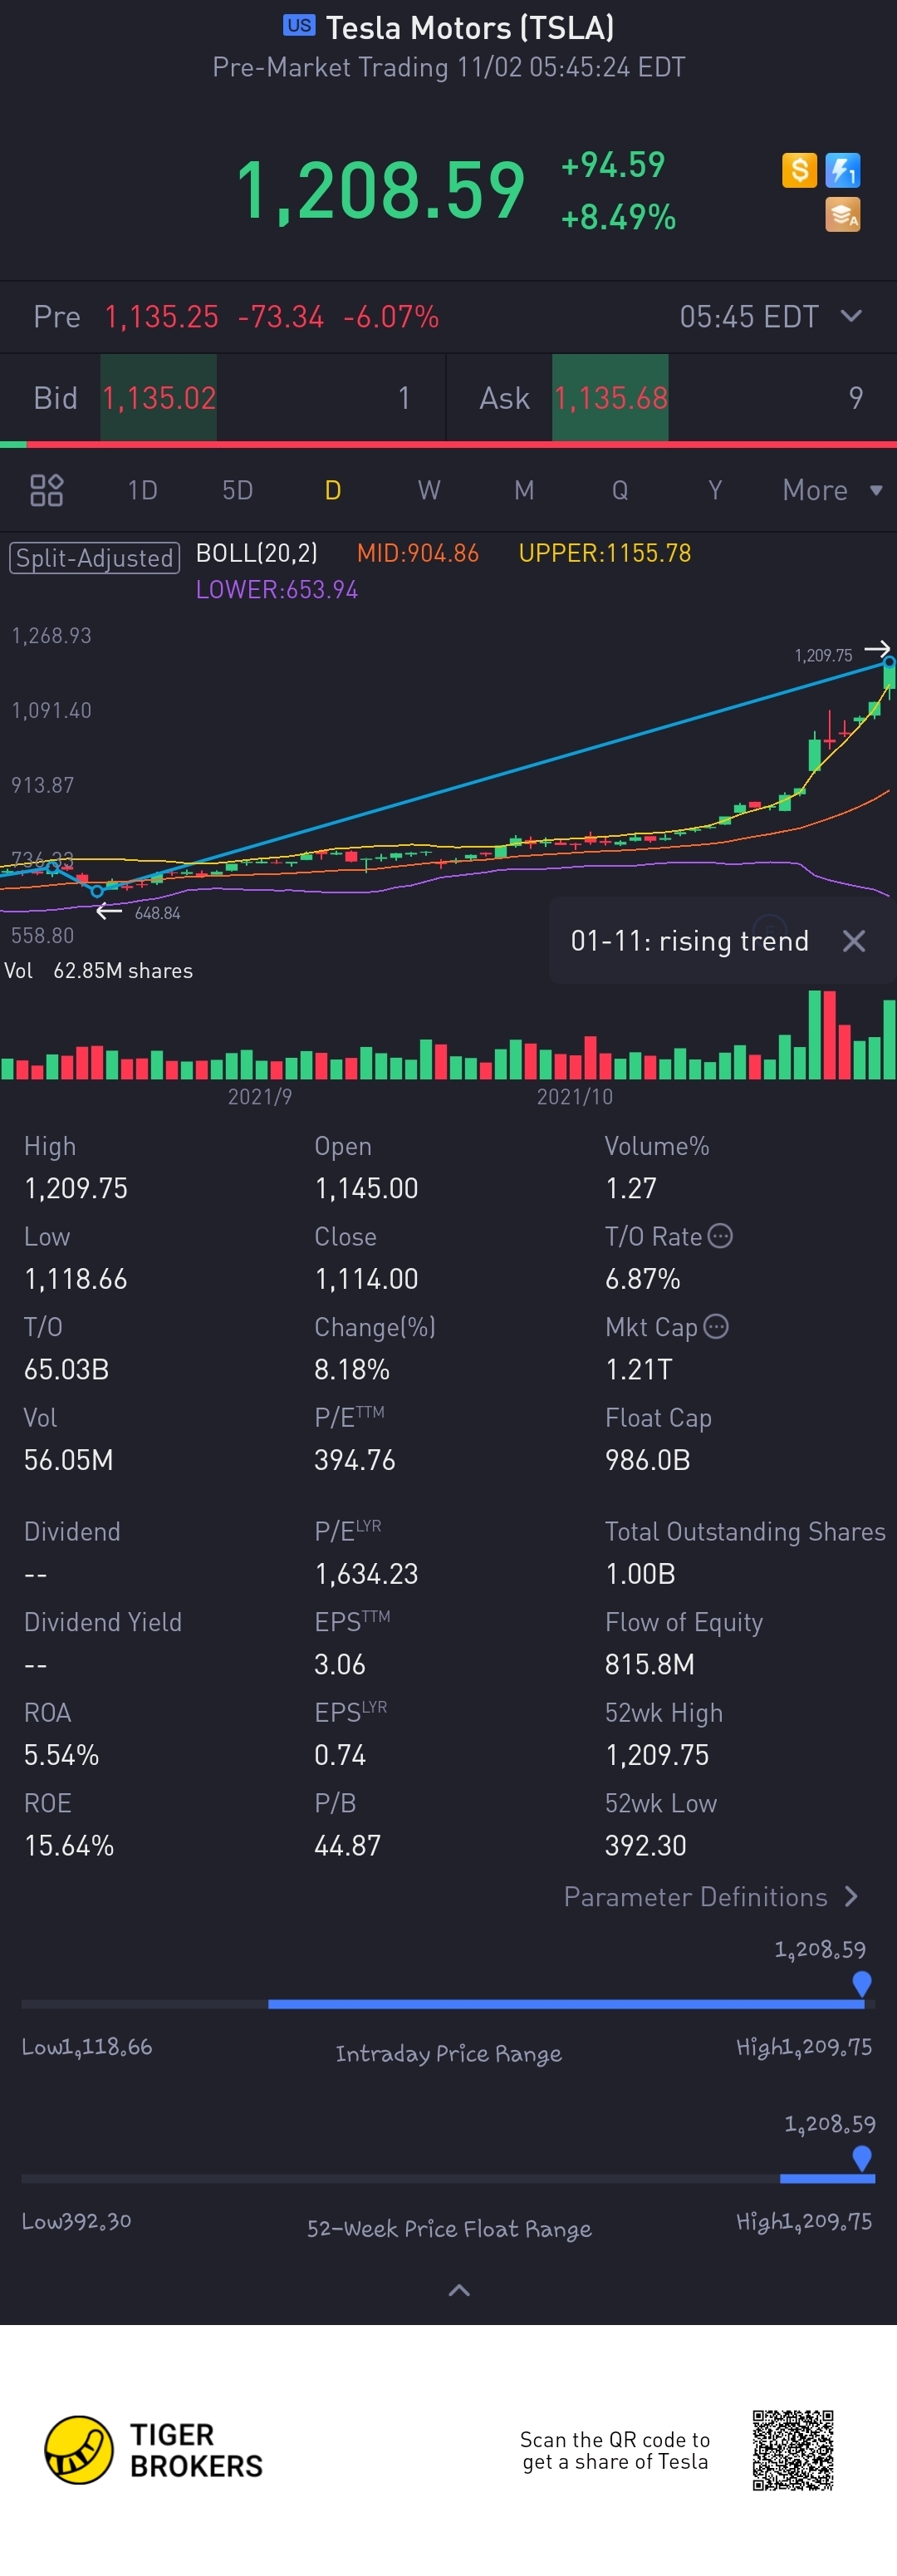Tap the Pre price 1,135.25
The width and height of the screenshot is (897, 2576).
pos(162,317)
